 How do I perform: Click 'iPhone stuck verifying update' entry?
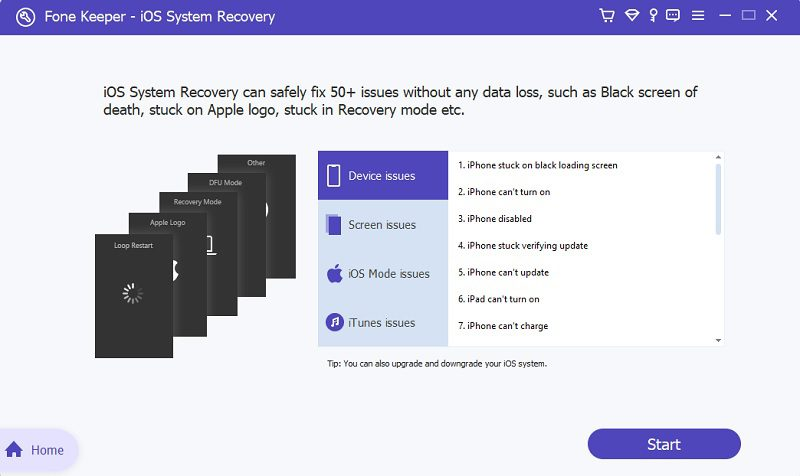click(522, 246)
